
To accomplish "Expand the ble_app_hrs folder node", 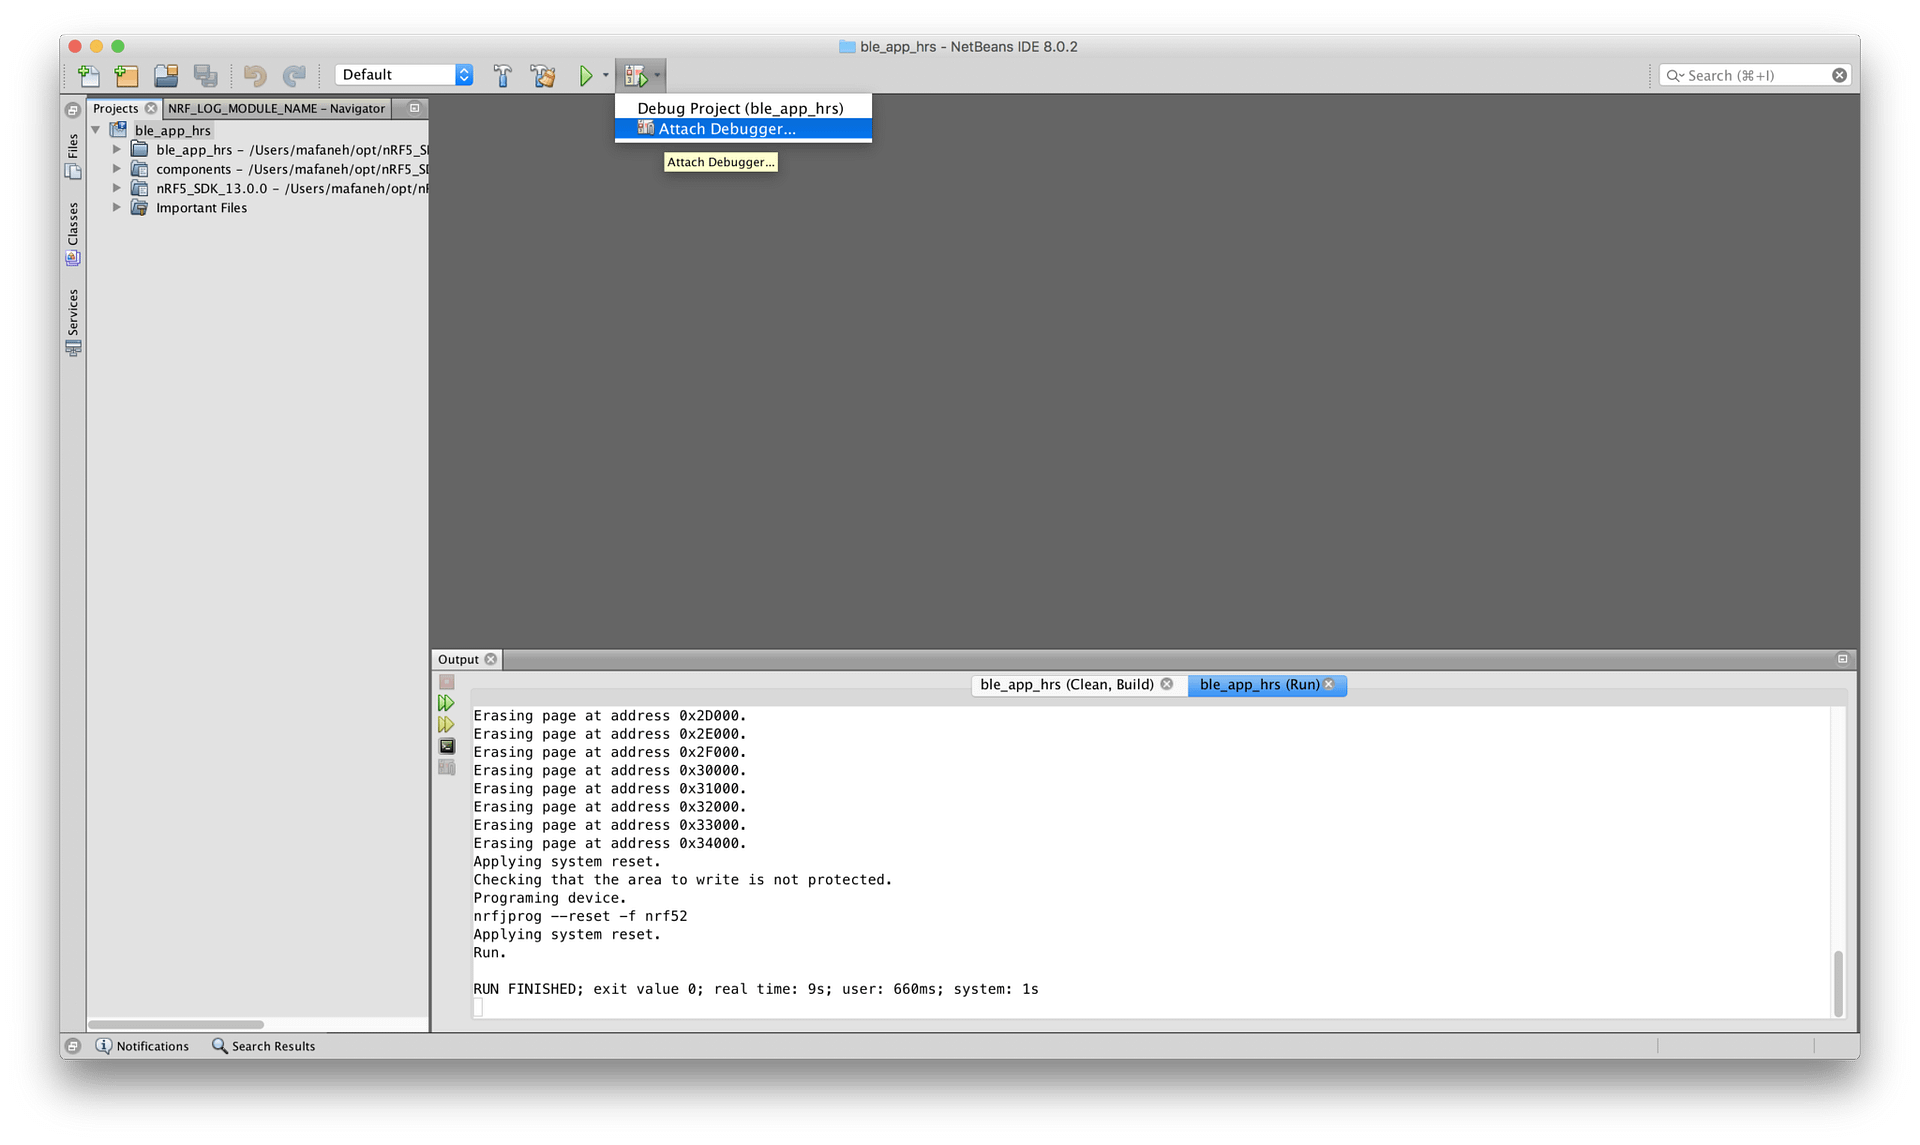I will tap(117, 150).
